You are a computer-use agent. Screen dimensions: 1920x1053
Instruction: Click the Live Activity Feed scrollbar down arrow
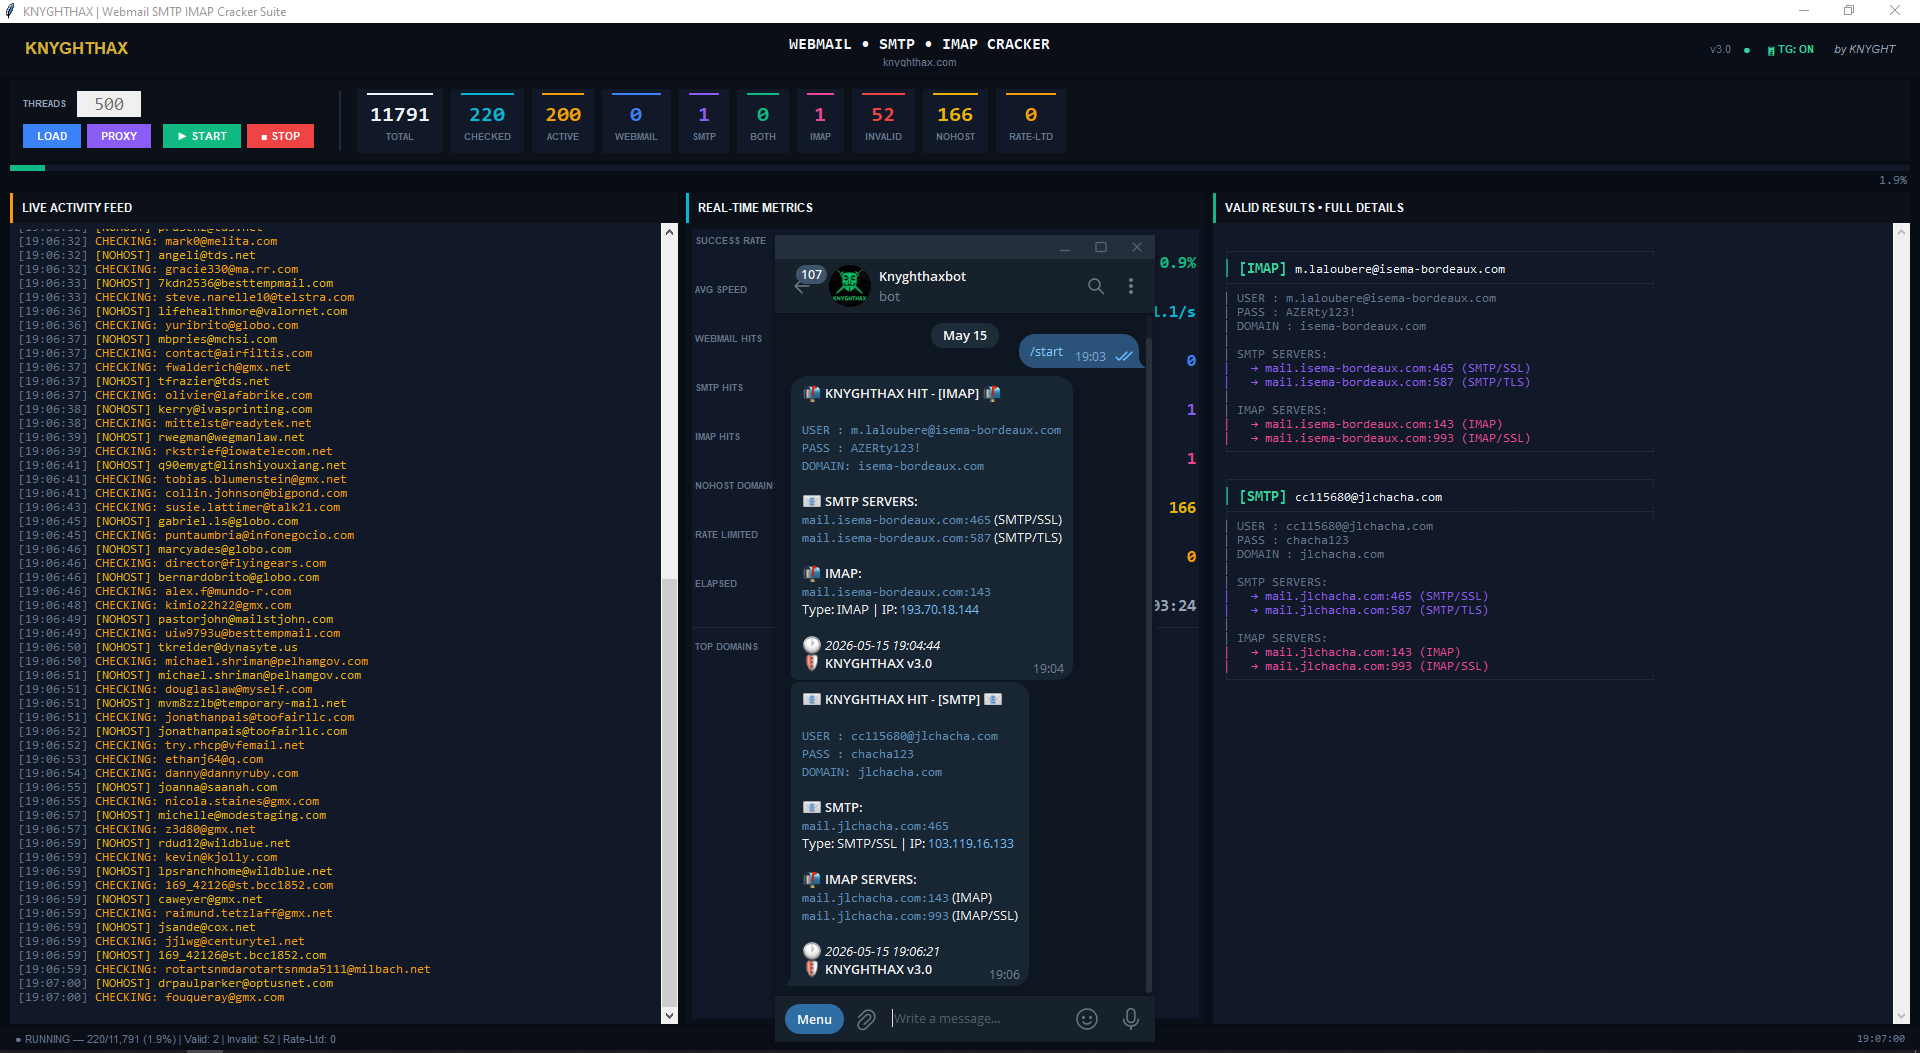point(669,1016)
